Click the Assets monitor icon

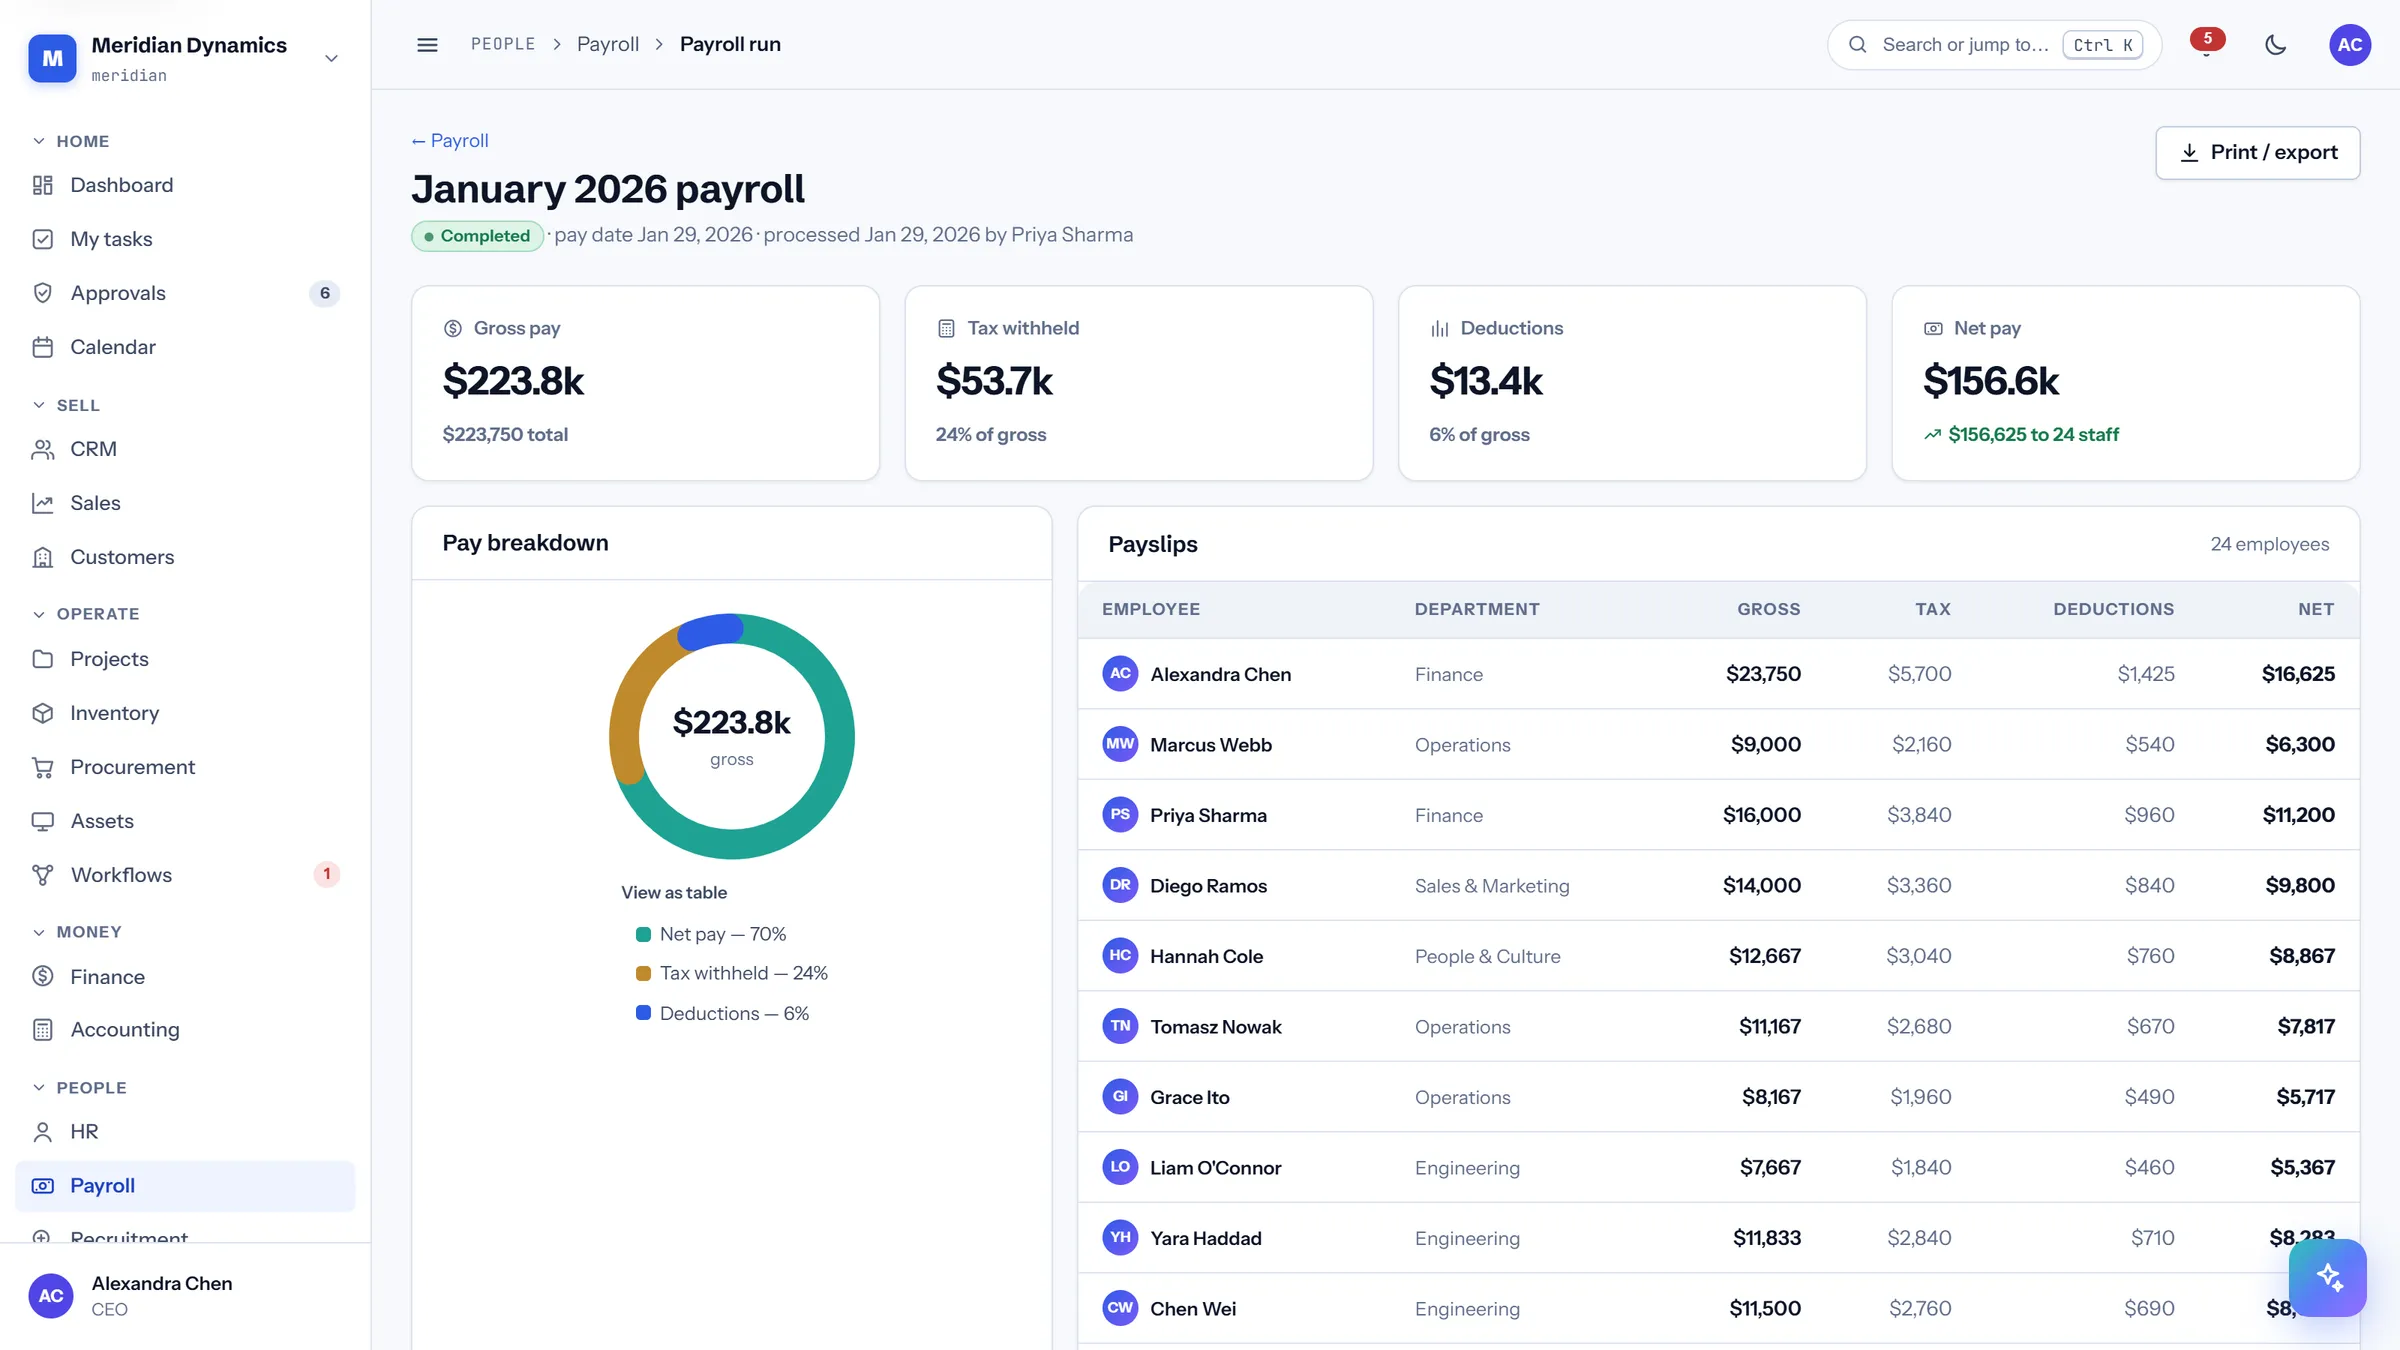[42, 821]
